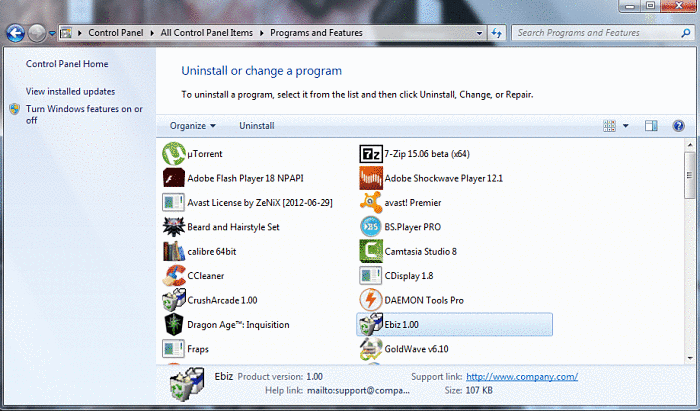Click the Uninstall toolbar button
This screenshot has width=700, height=411.
257,126
